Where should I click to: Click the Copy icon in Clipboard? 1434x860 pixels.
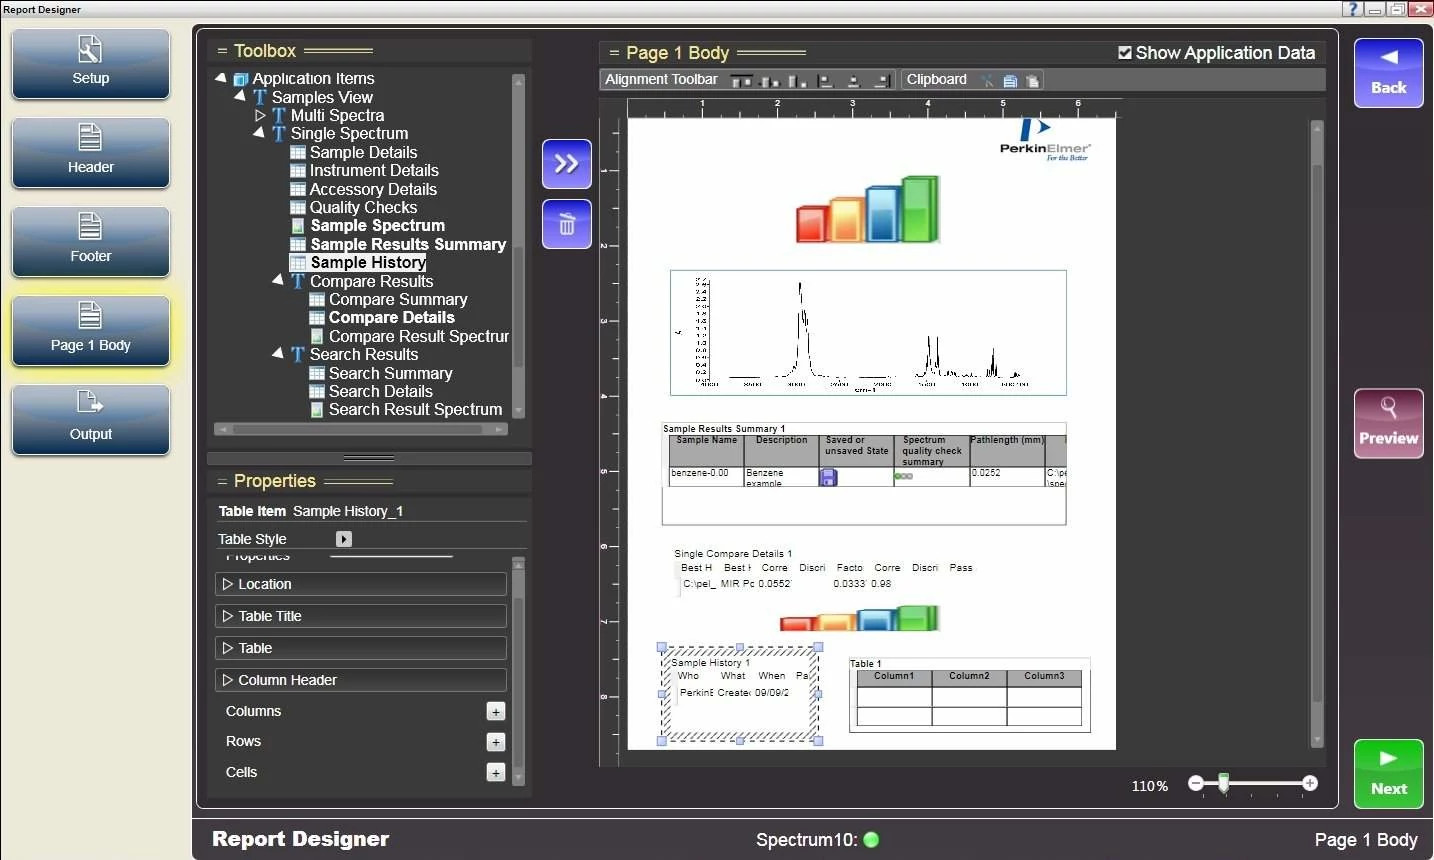(x=1010, y=81)
